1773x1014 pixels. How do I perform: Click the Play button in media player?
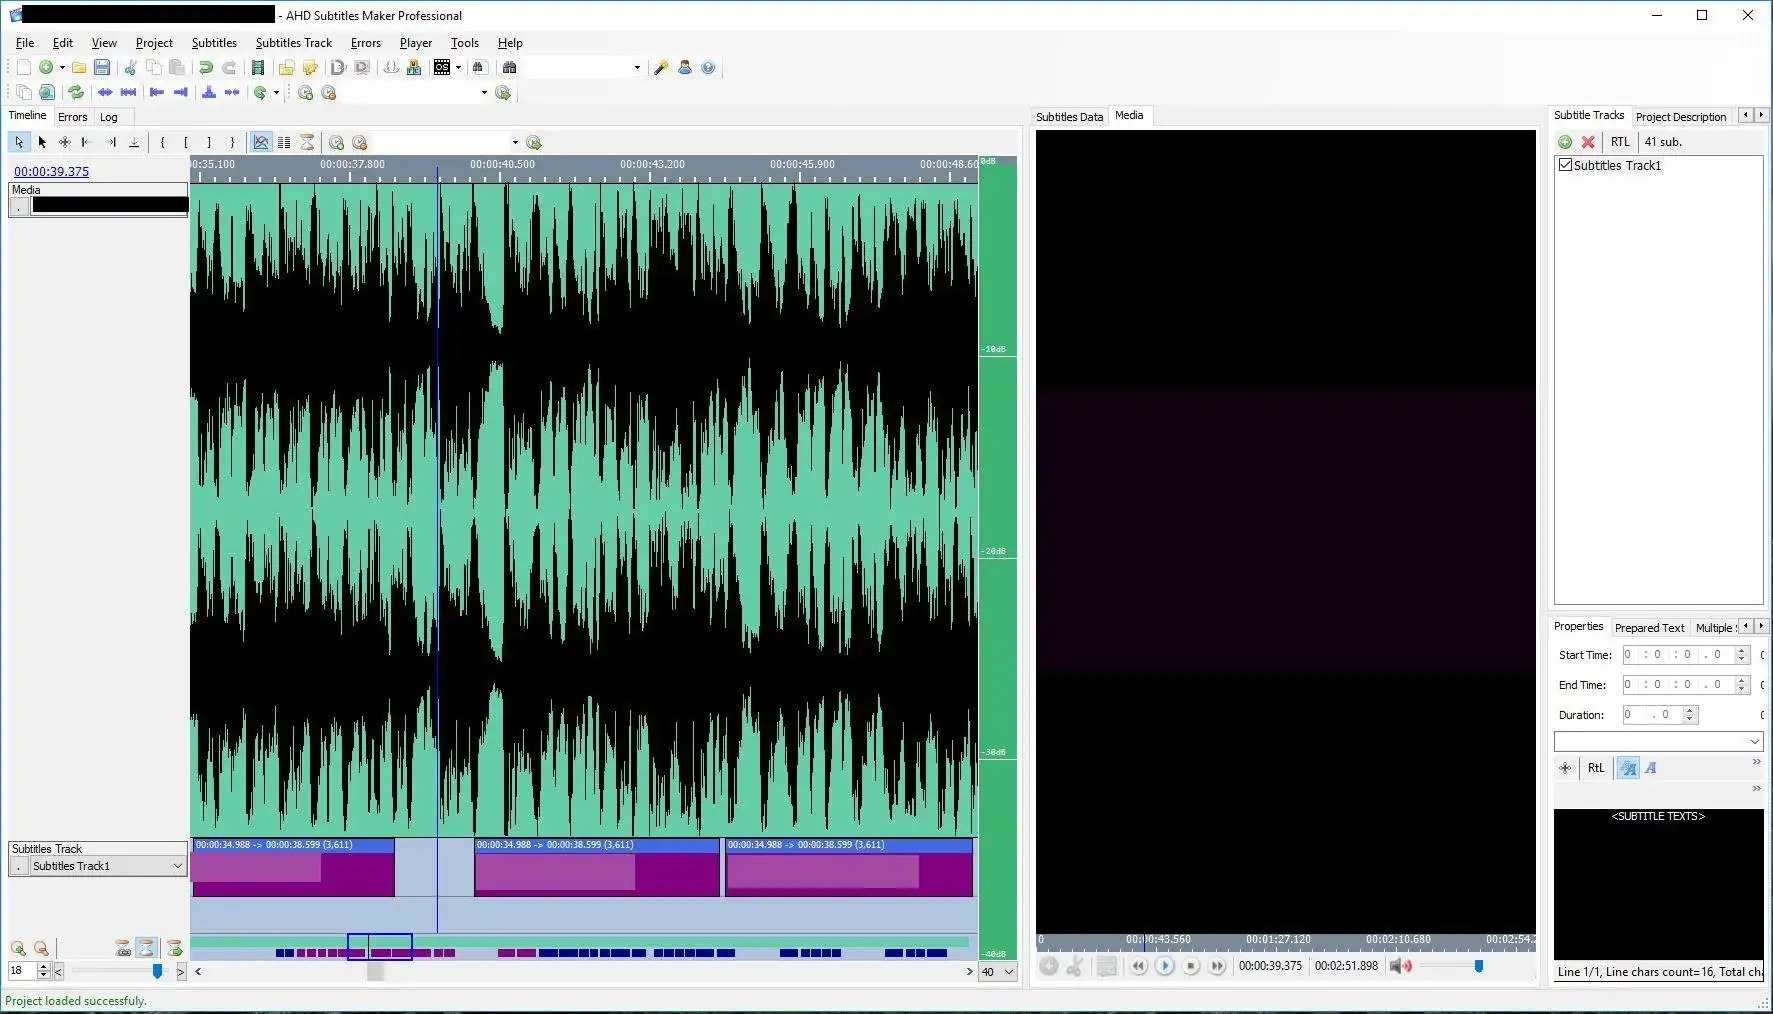click(x=1164, y=966)
